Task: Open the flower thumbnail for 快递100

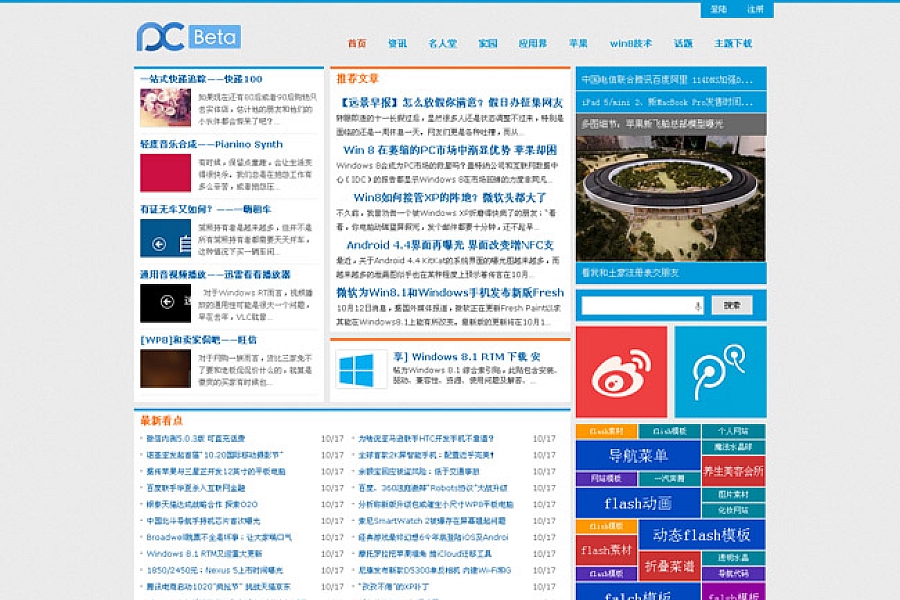Action: [165, 107]
